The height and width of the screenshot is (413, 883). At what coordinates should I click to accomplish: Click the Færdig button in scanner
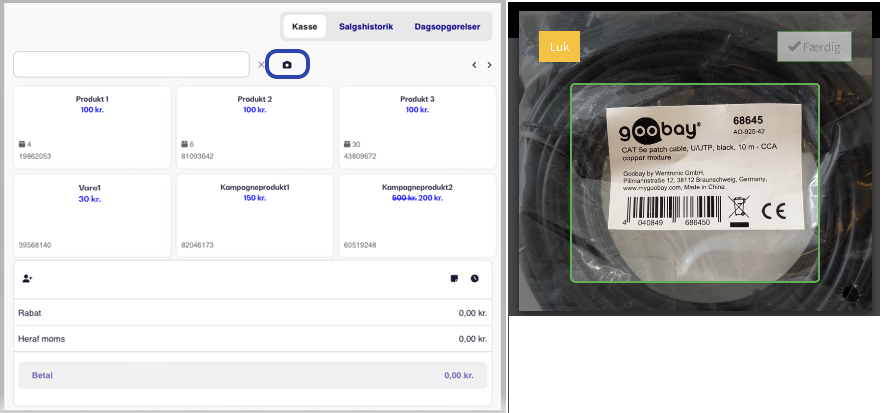pos(814,47)
